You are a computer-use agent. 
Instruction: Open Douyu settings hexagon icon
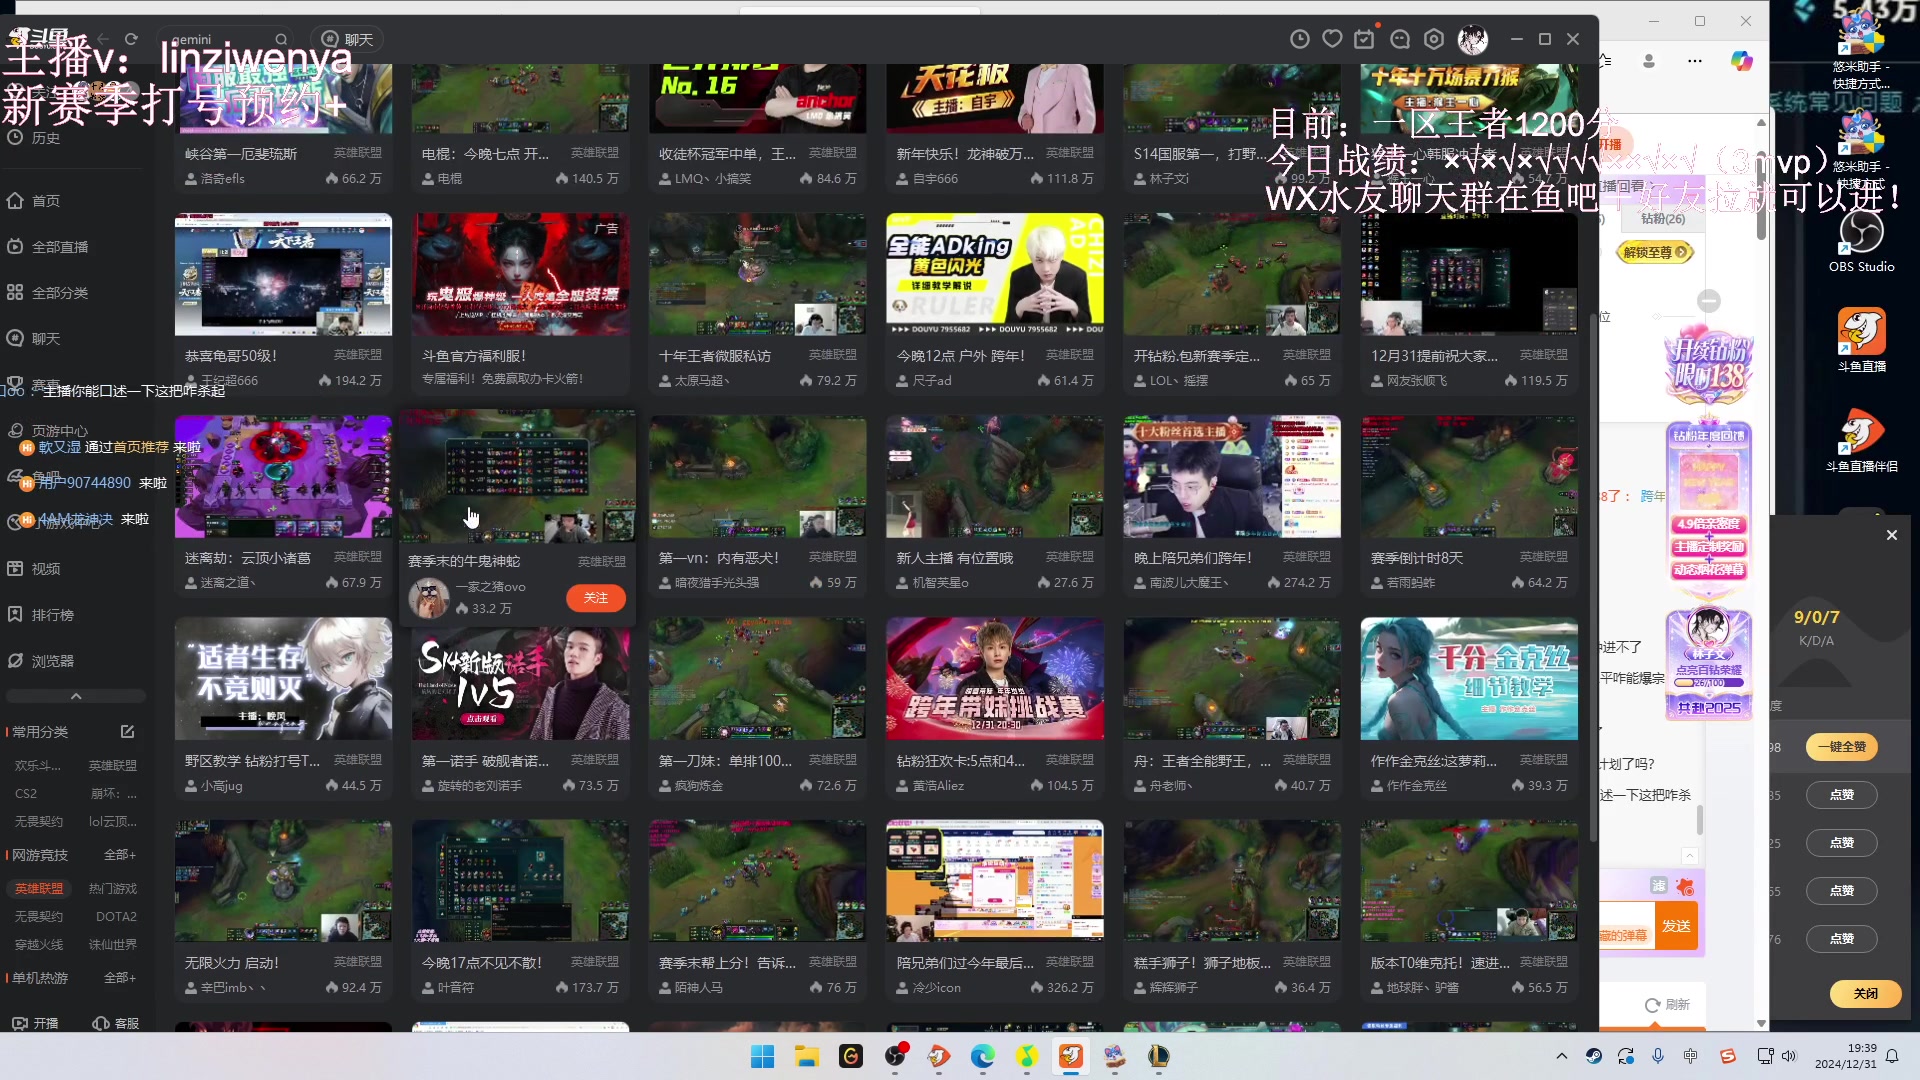pos(1434,39)
